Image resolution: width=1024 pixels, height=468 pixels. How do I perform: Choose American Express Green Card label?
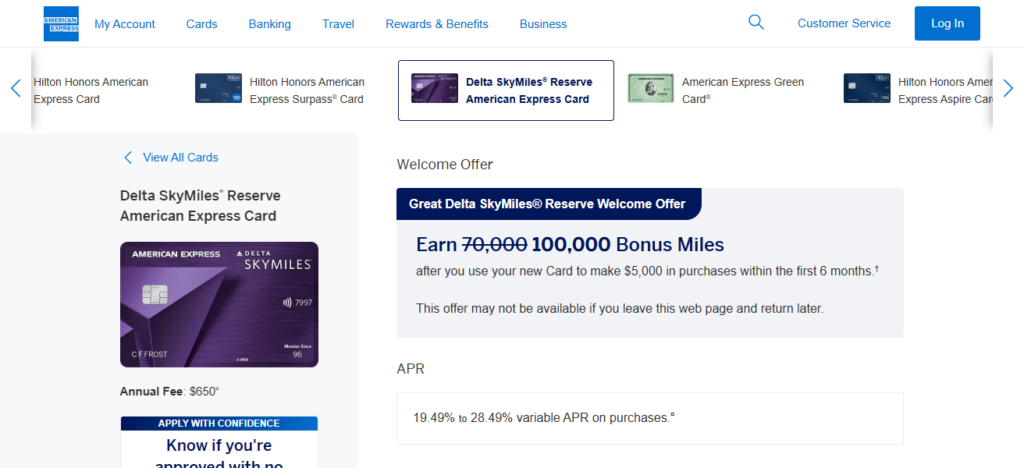click(x=743, y=91)
